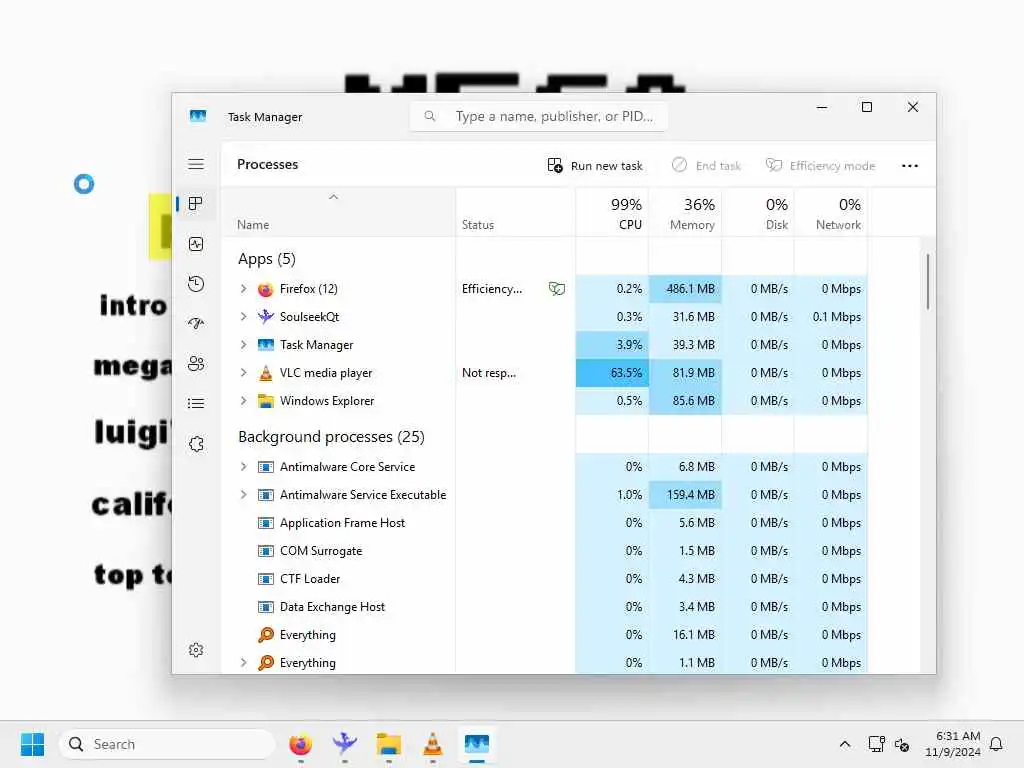Open the Users sidebar icon

196,364
